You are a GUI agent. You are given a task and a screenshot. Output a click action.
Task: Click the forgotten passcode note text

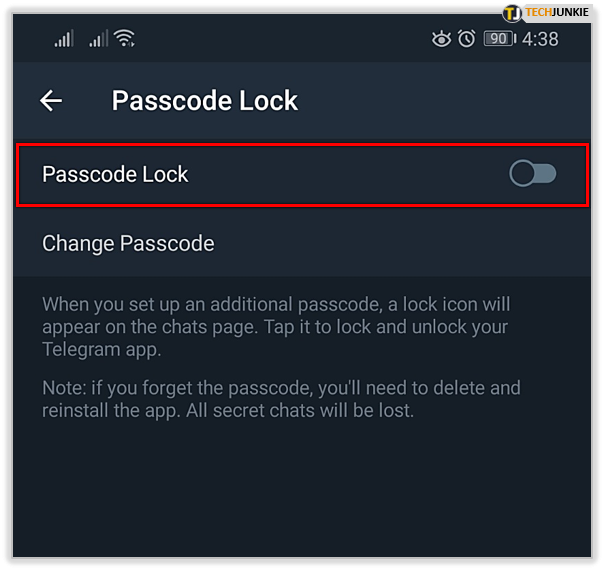click(281, 399)
